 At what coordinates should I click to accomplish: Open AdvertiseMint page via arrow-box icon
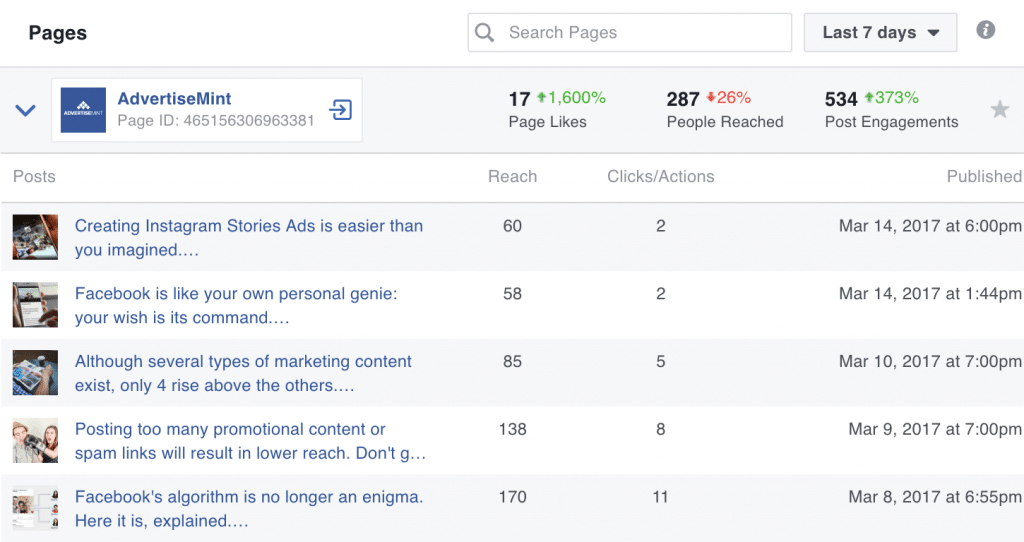tap(340, 110)
